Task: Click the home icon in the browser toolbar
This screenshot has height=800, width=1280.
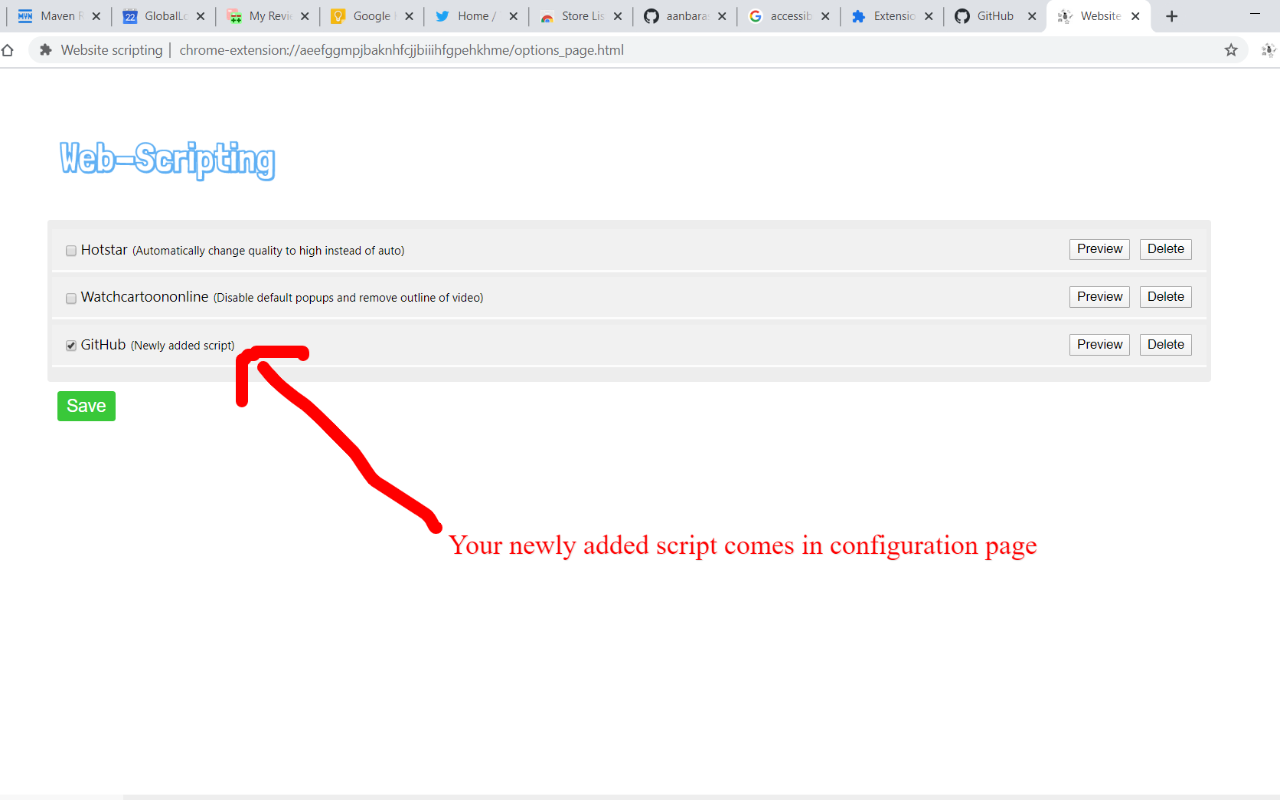Action: click(x=9, y=49)
